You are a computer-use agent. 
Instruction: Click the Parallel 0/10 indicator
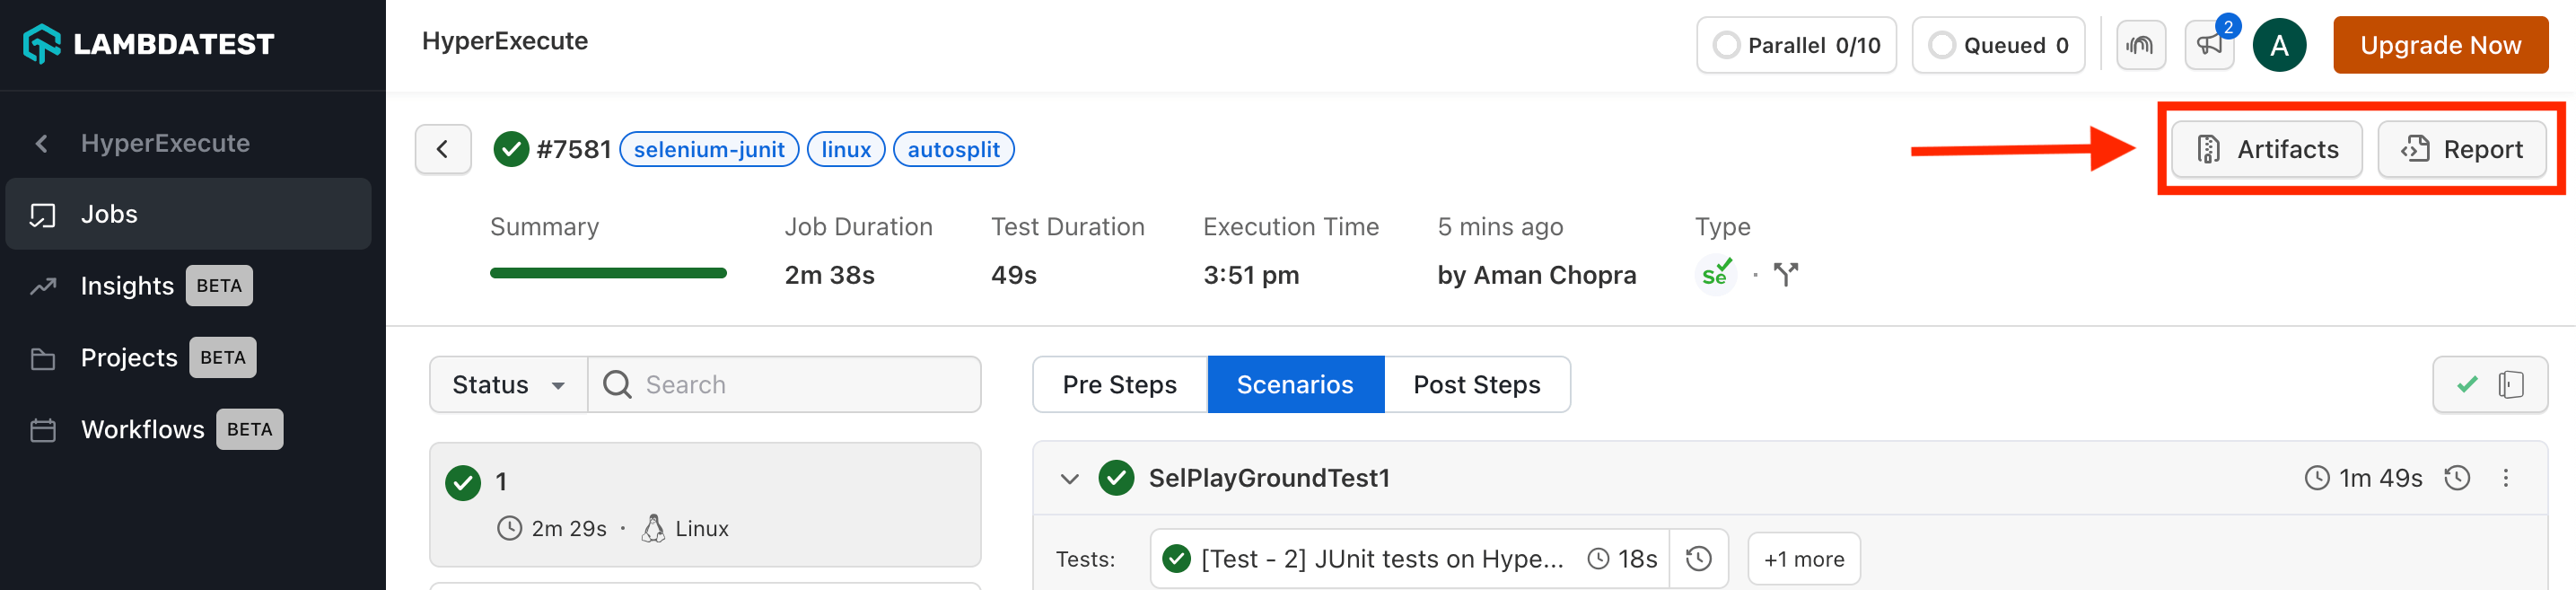1796,45
